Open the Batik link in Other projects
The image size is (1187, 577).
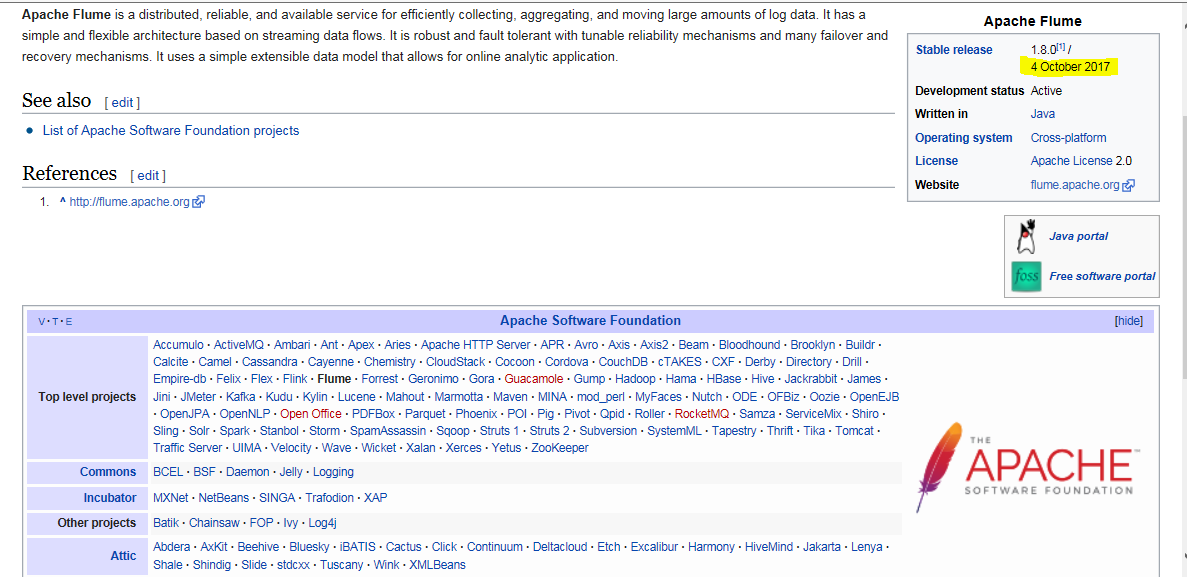click(x=166, y=522)
